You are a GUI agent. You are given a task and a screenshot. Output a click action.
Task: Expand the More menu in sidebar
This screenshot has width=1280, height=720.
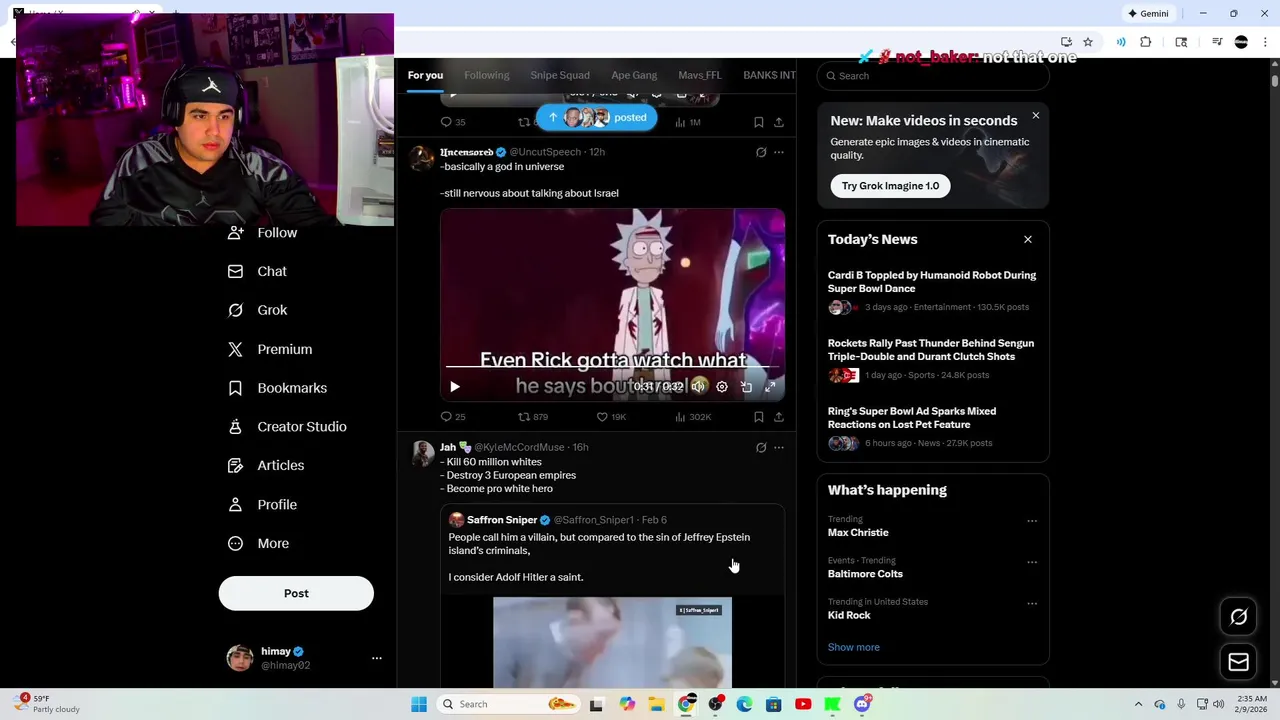click(259, 544)
